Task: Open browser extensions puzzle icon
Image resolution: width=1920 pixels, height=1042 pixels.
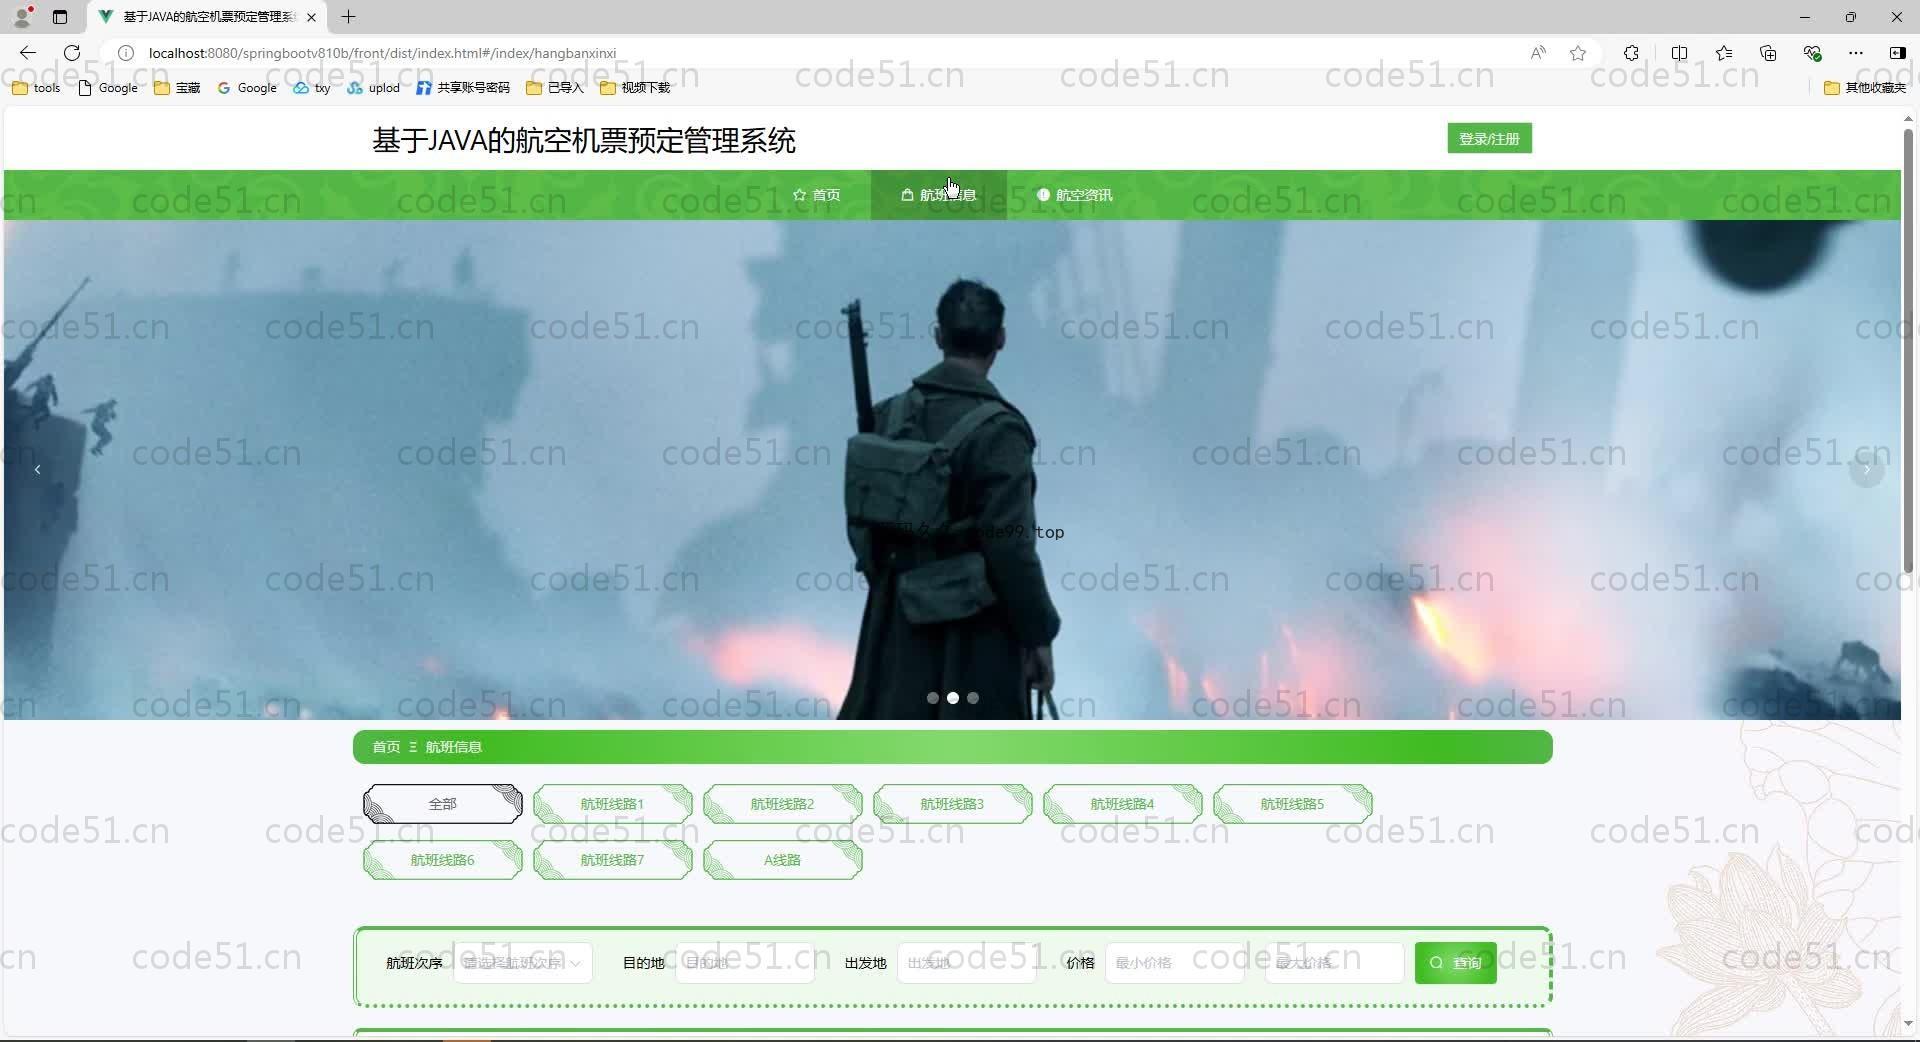Action: [x=1631, y=53]
